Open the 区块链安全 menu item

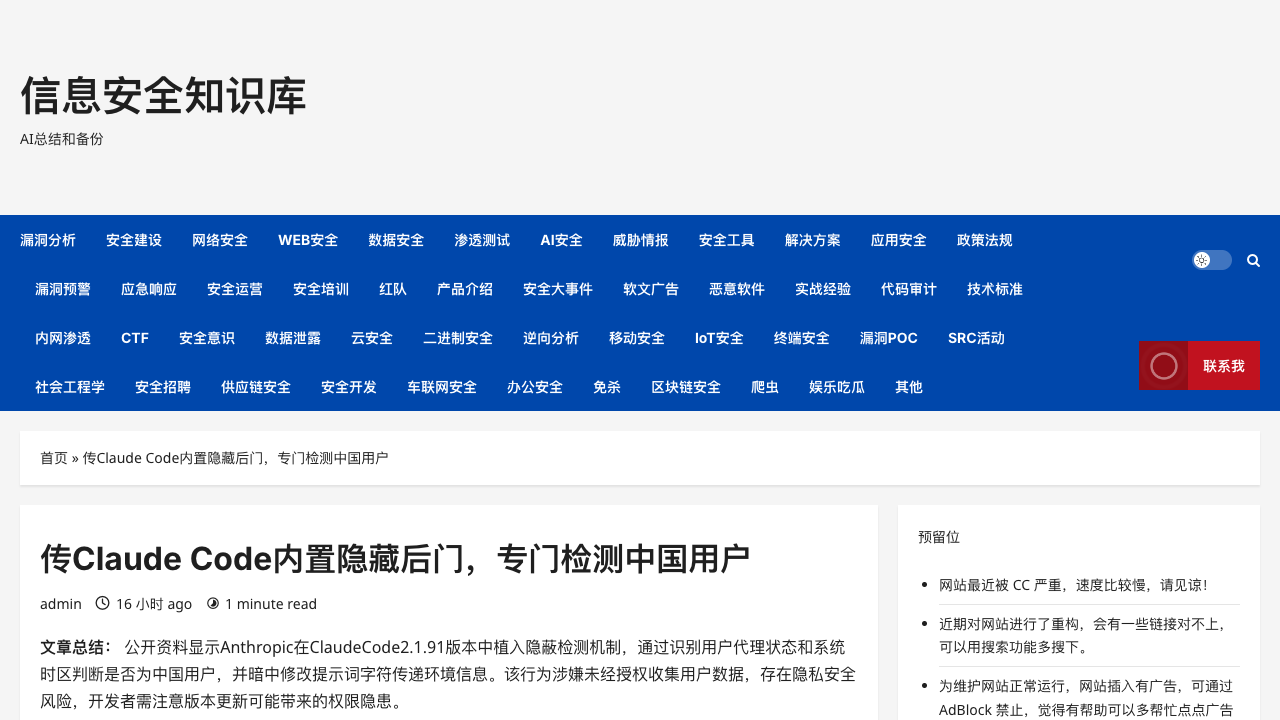point(686,387)
